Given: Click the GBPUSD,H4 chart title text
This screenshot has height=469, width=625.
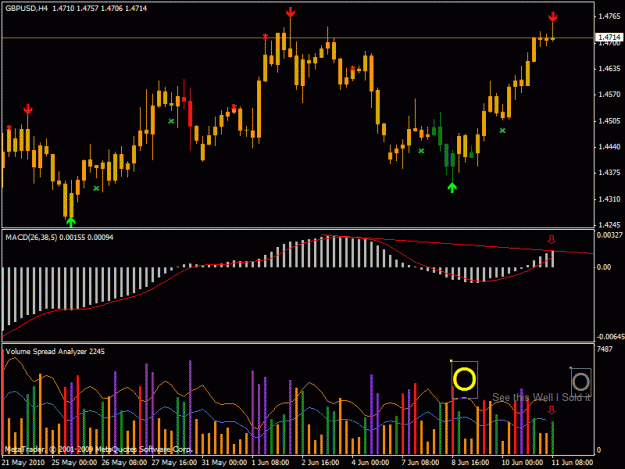Looking at the screenshot, I should (26, 8).
